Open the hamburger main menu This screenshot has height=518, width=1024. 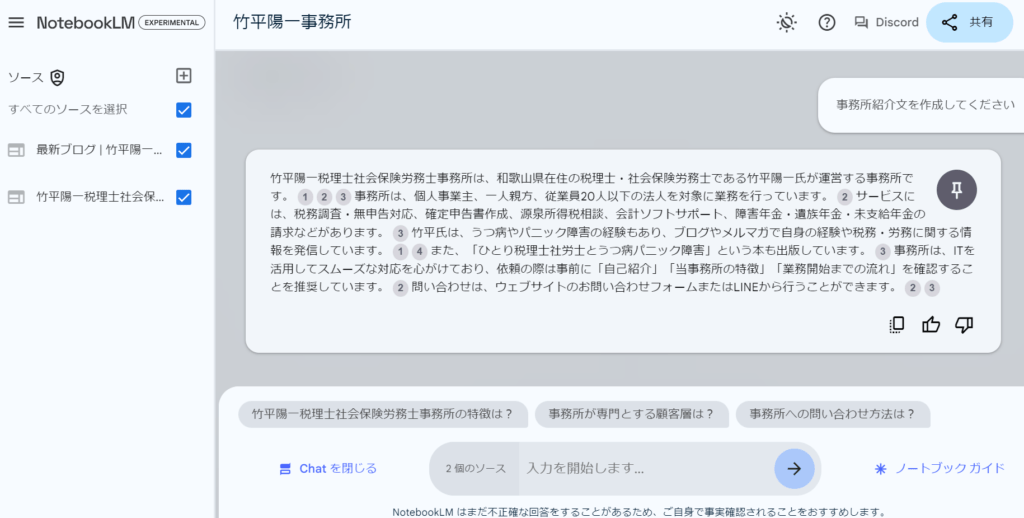pyautogui.click(x=16, y=22)
